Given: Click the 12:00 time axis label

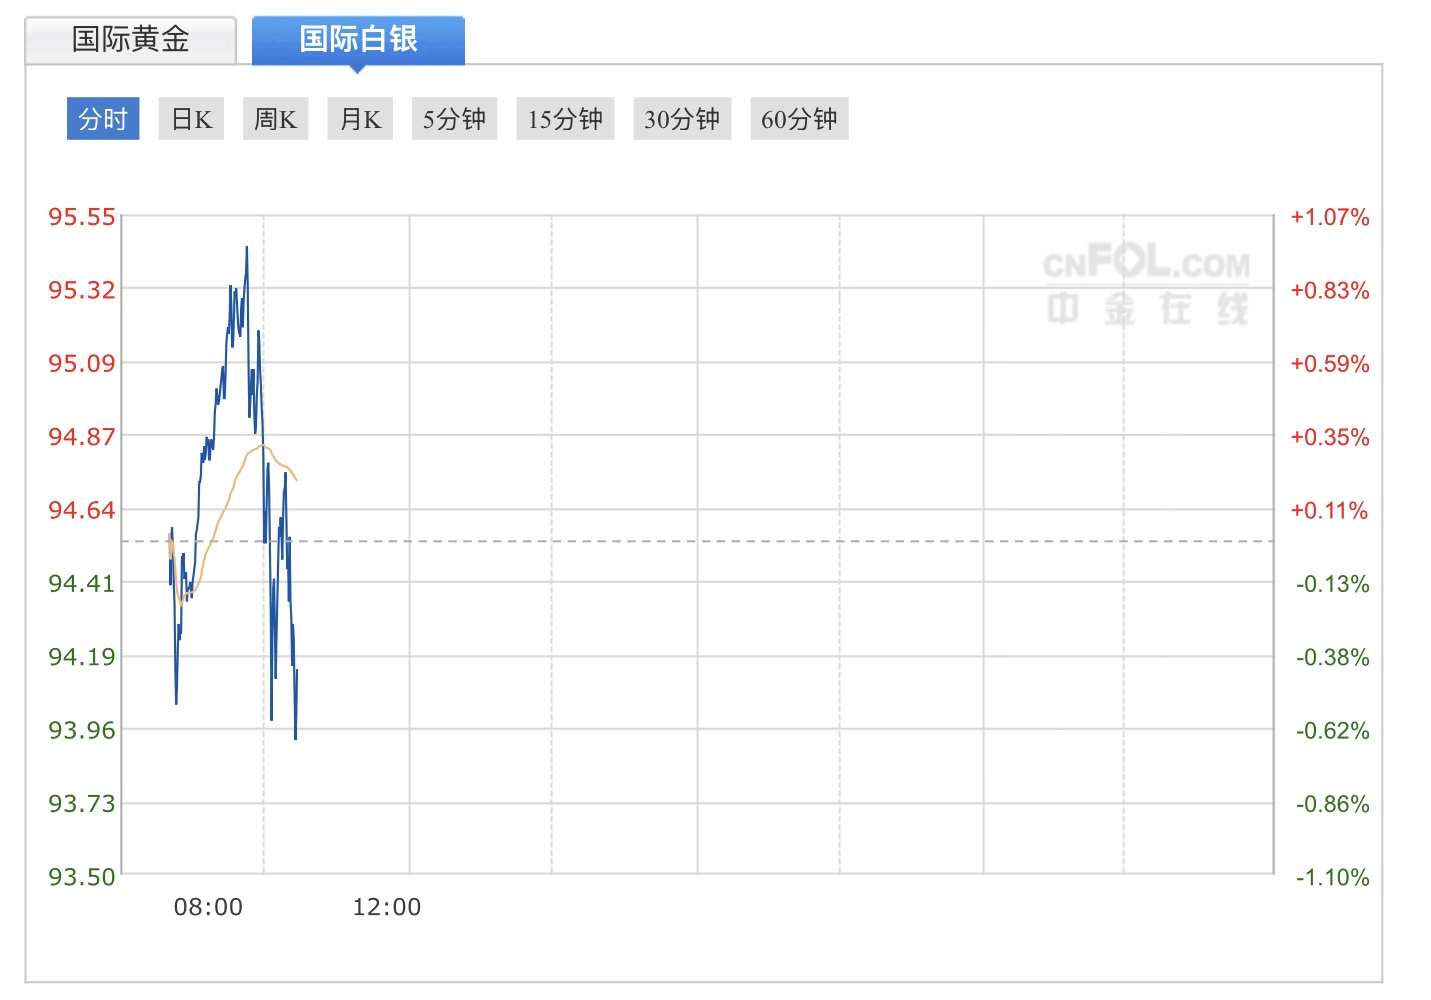Looking at the screenshot, I should point(387,907).
